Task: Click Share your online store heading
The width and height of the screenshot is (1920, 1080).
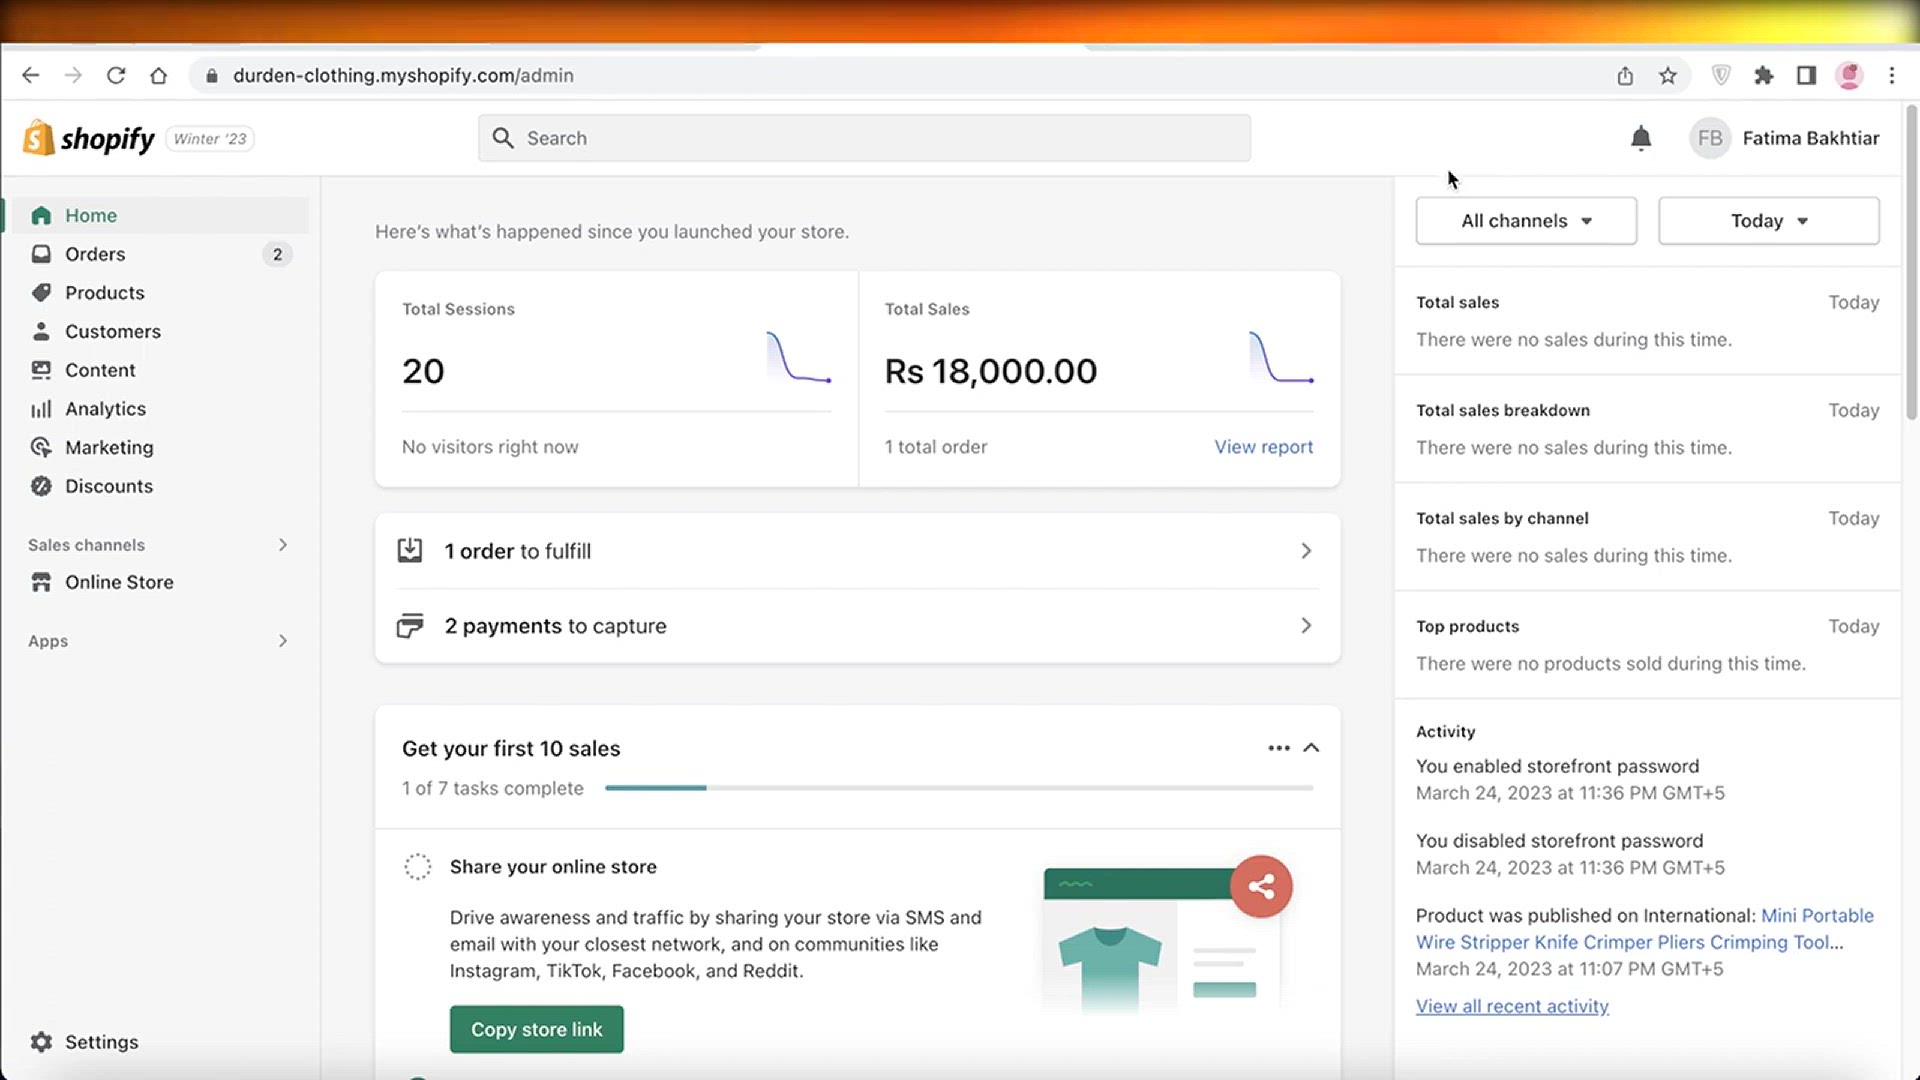Action: click(x=553, y=867)
